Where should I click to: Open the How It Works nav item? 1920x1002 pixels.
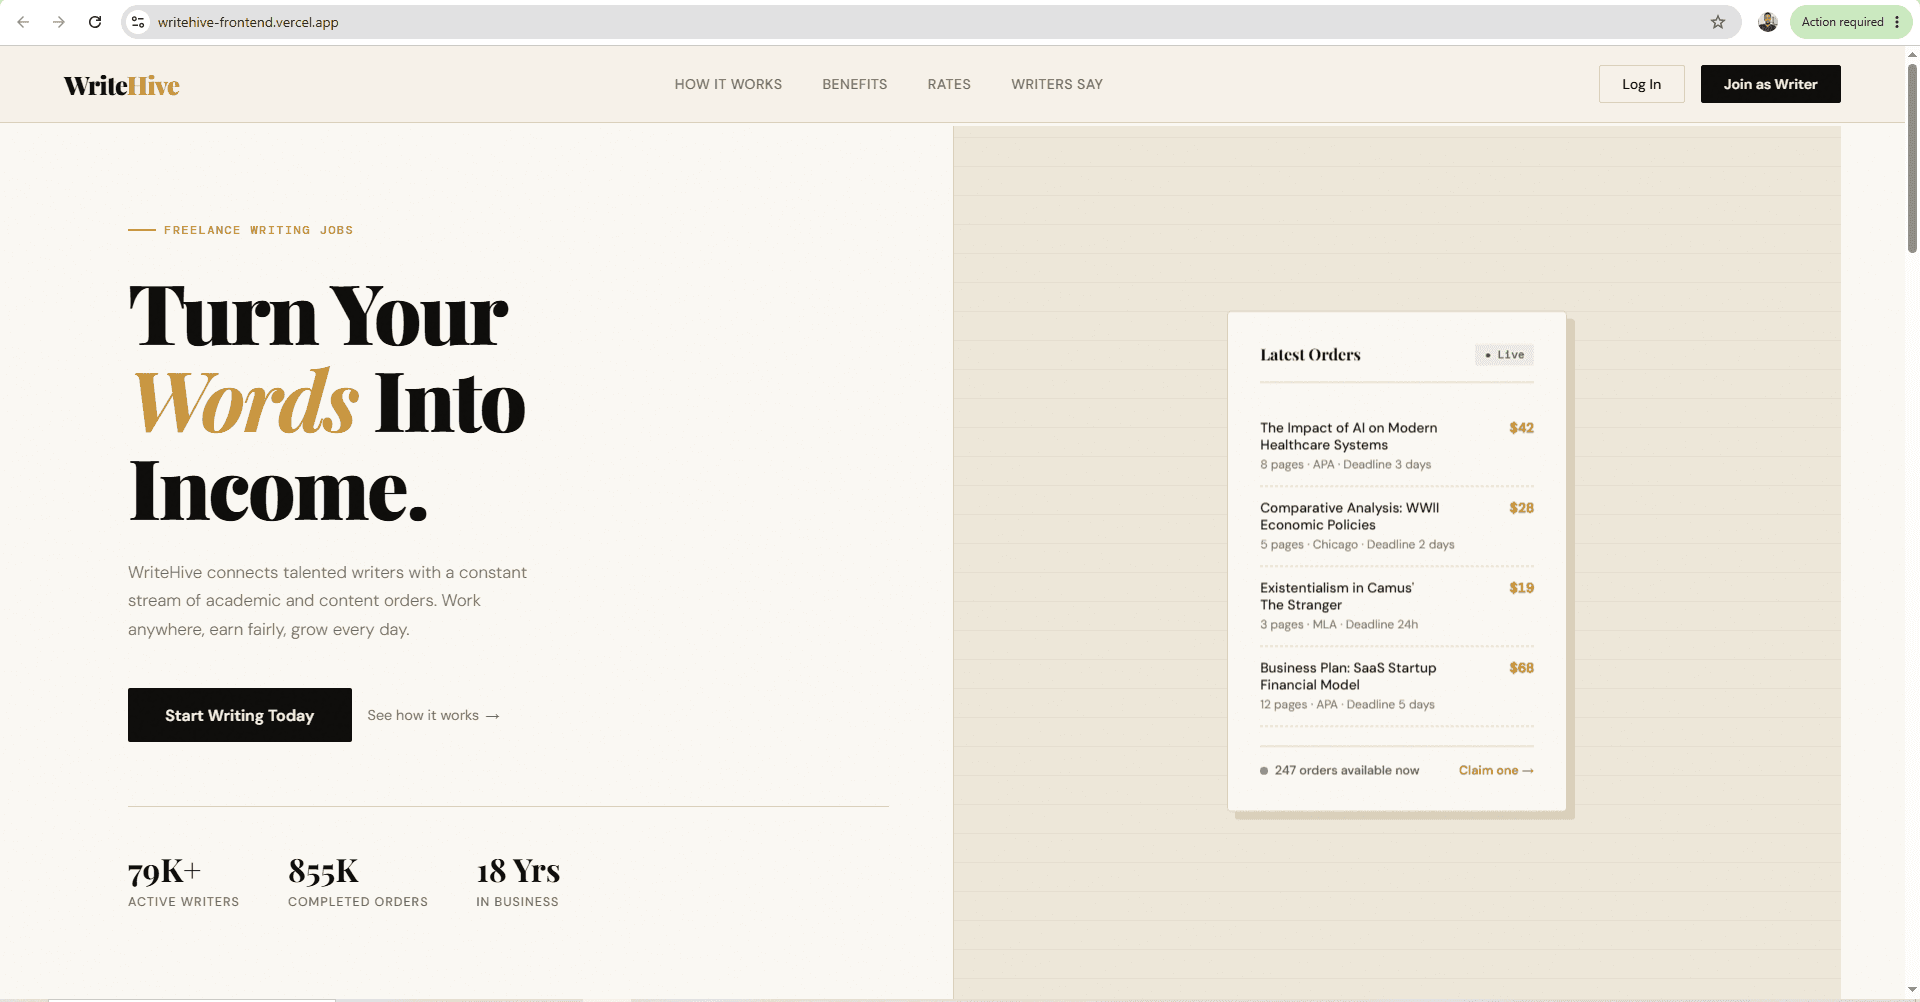[x=728, y=84]
